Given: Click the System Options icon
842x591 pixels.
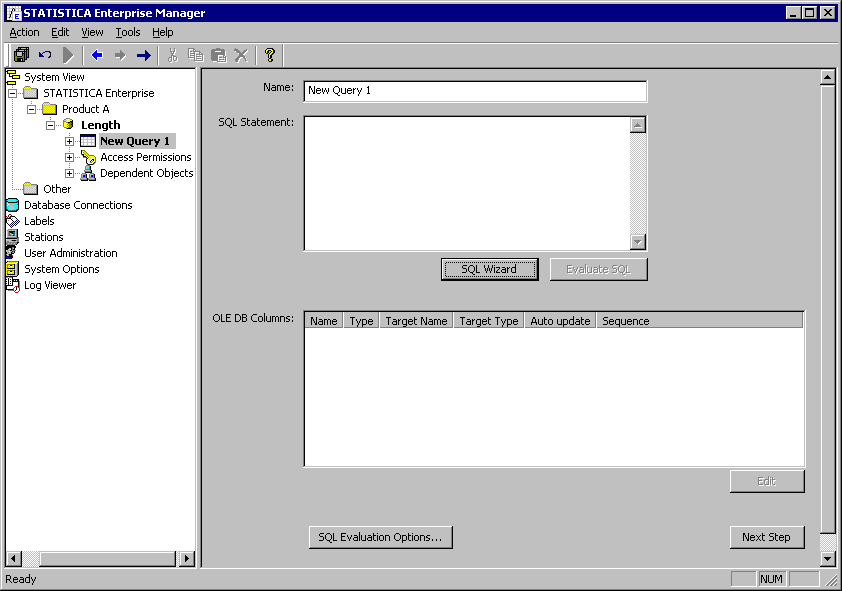Looking at the screenshot, I should (12, 269).
